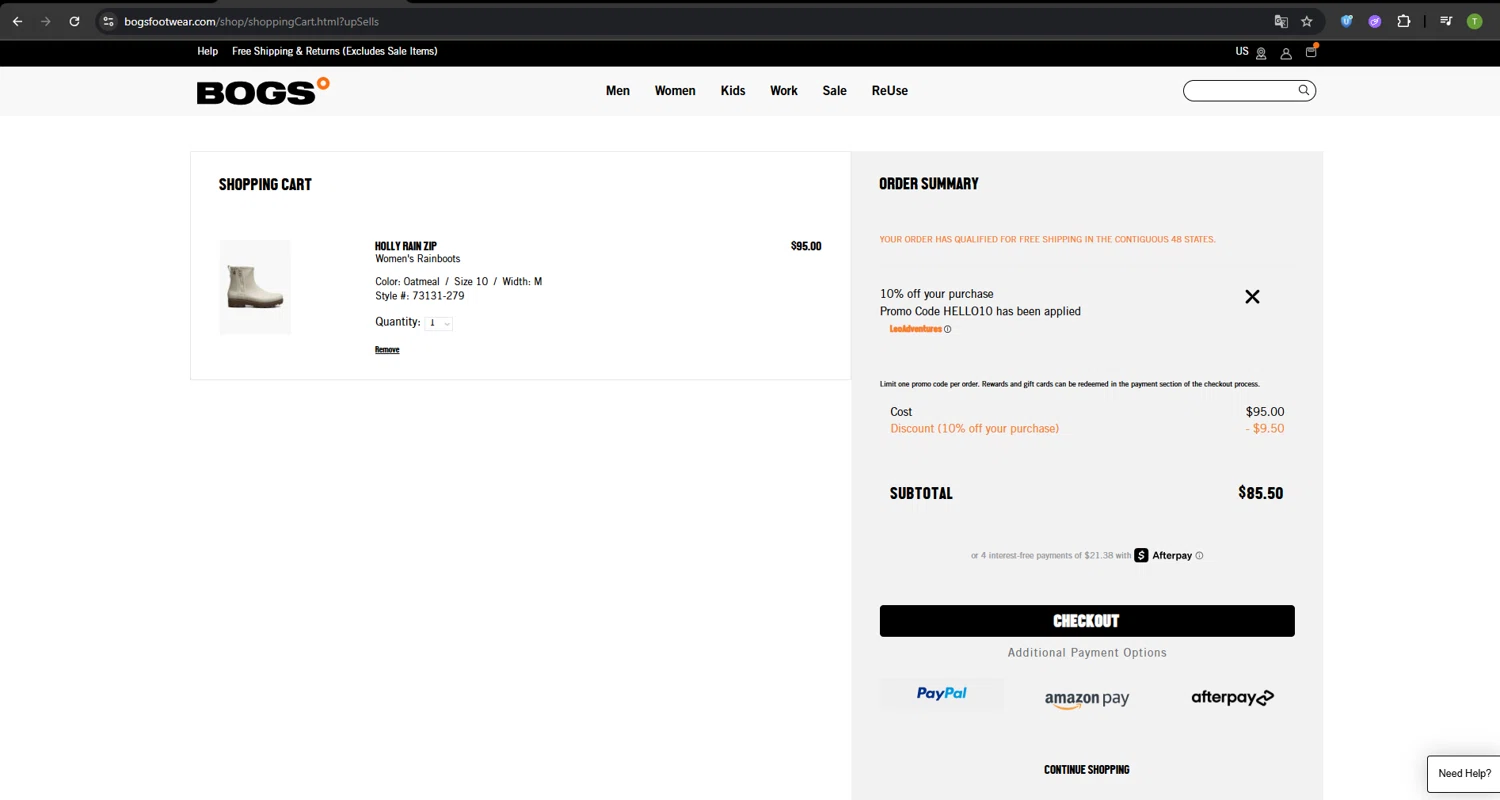Open the shopping bag cart icon
Image resolution: width=1500 pixels, height=800 pixels.
click(x=1311, y=51)
